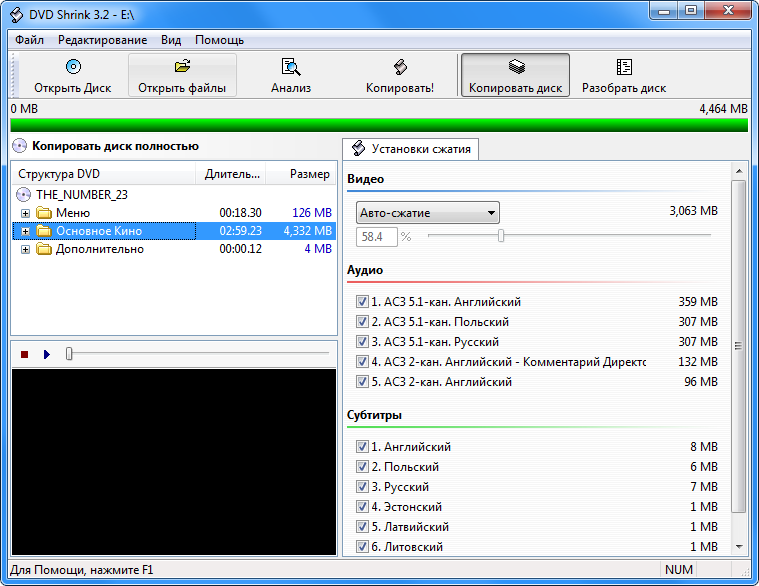Stop preview with red stop button
This screenshot has width=759, height=586.
(25, 355)
